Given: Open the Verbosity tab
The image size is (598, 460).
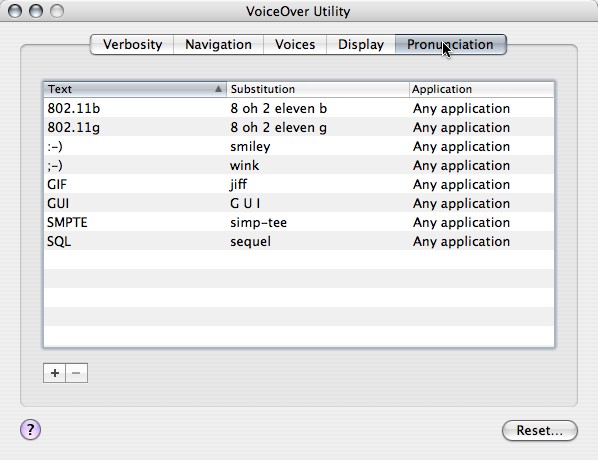Looking at the screenshot, I should pyautogui.click(x=132, y=45).
